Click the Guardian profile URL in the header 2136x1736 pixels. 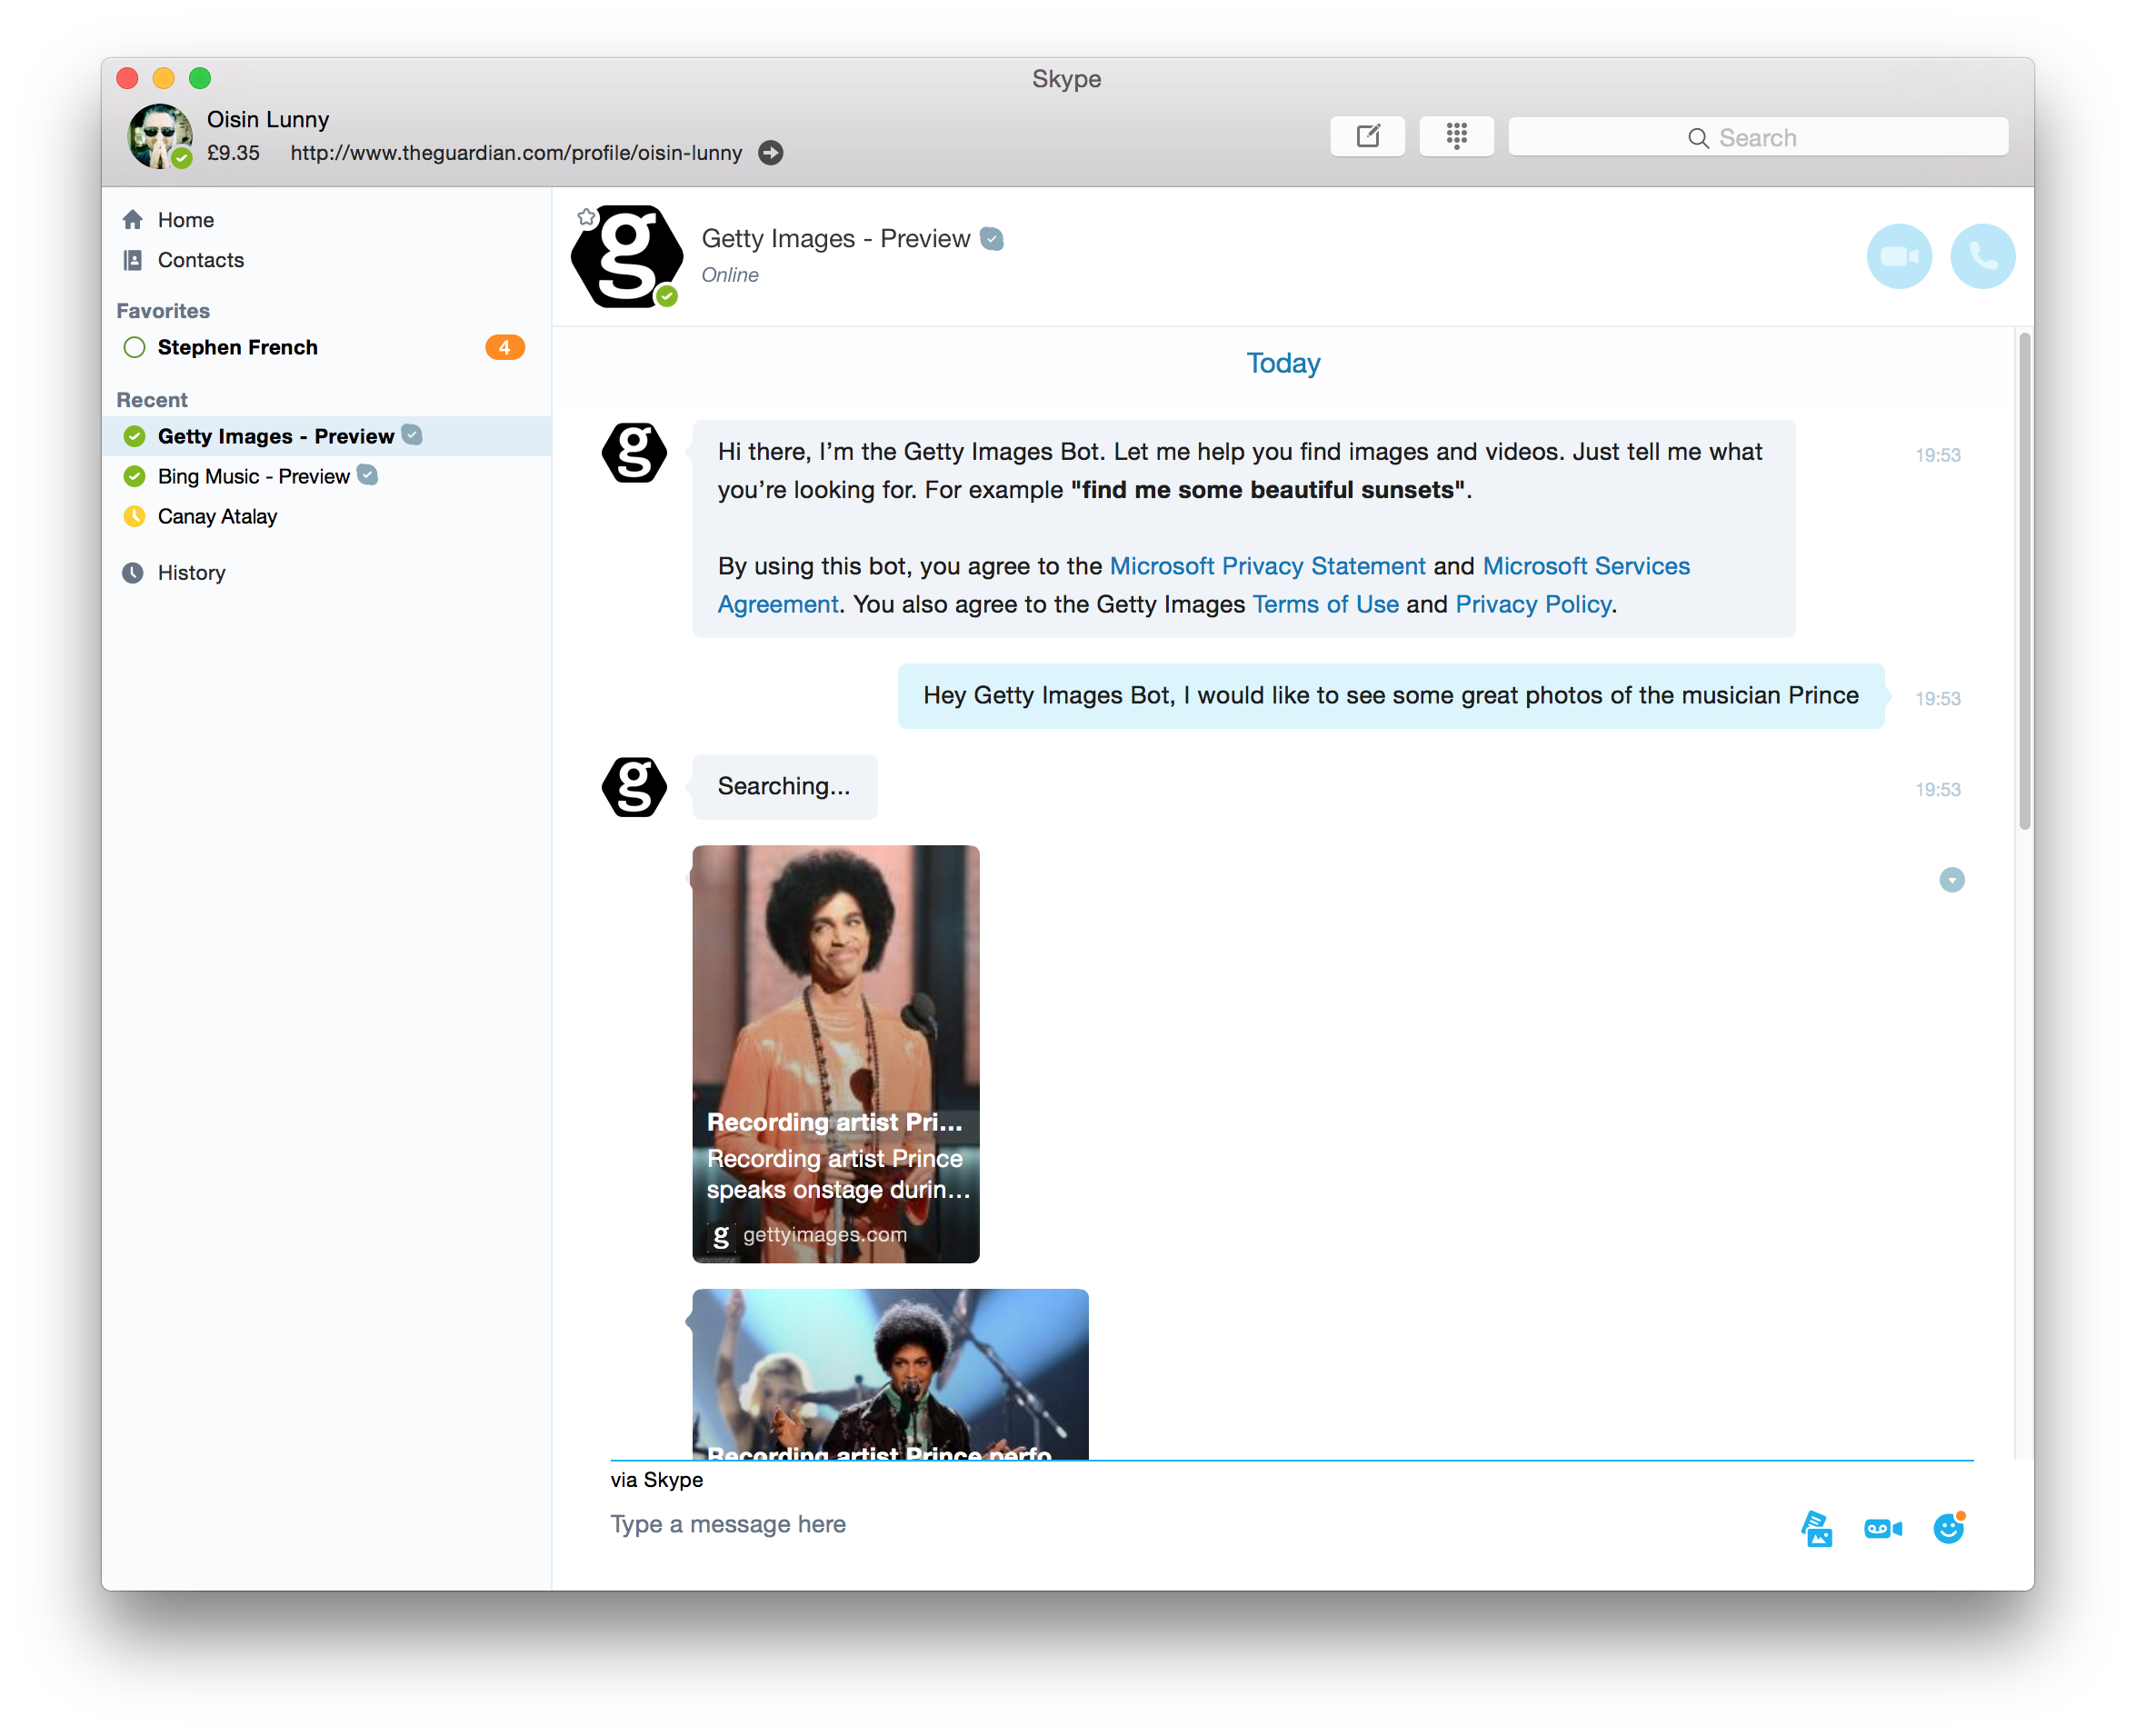point(516,153)
